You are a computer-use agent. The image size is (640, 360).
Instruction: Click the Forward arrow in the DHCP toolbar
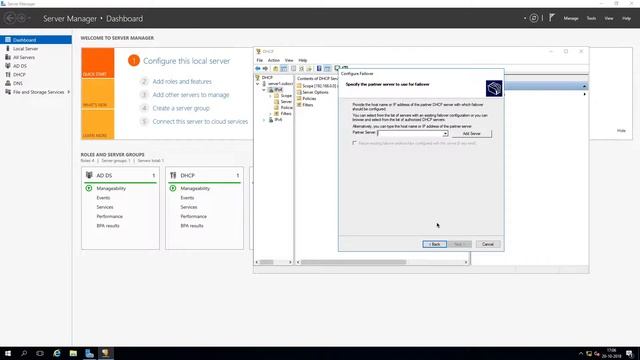265,69
